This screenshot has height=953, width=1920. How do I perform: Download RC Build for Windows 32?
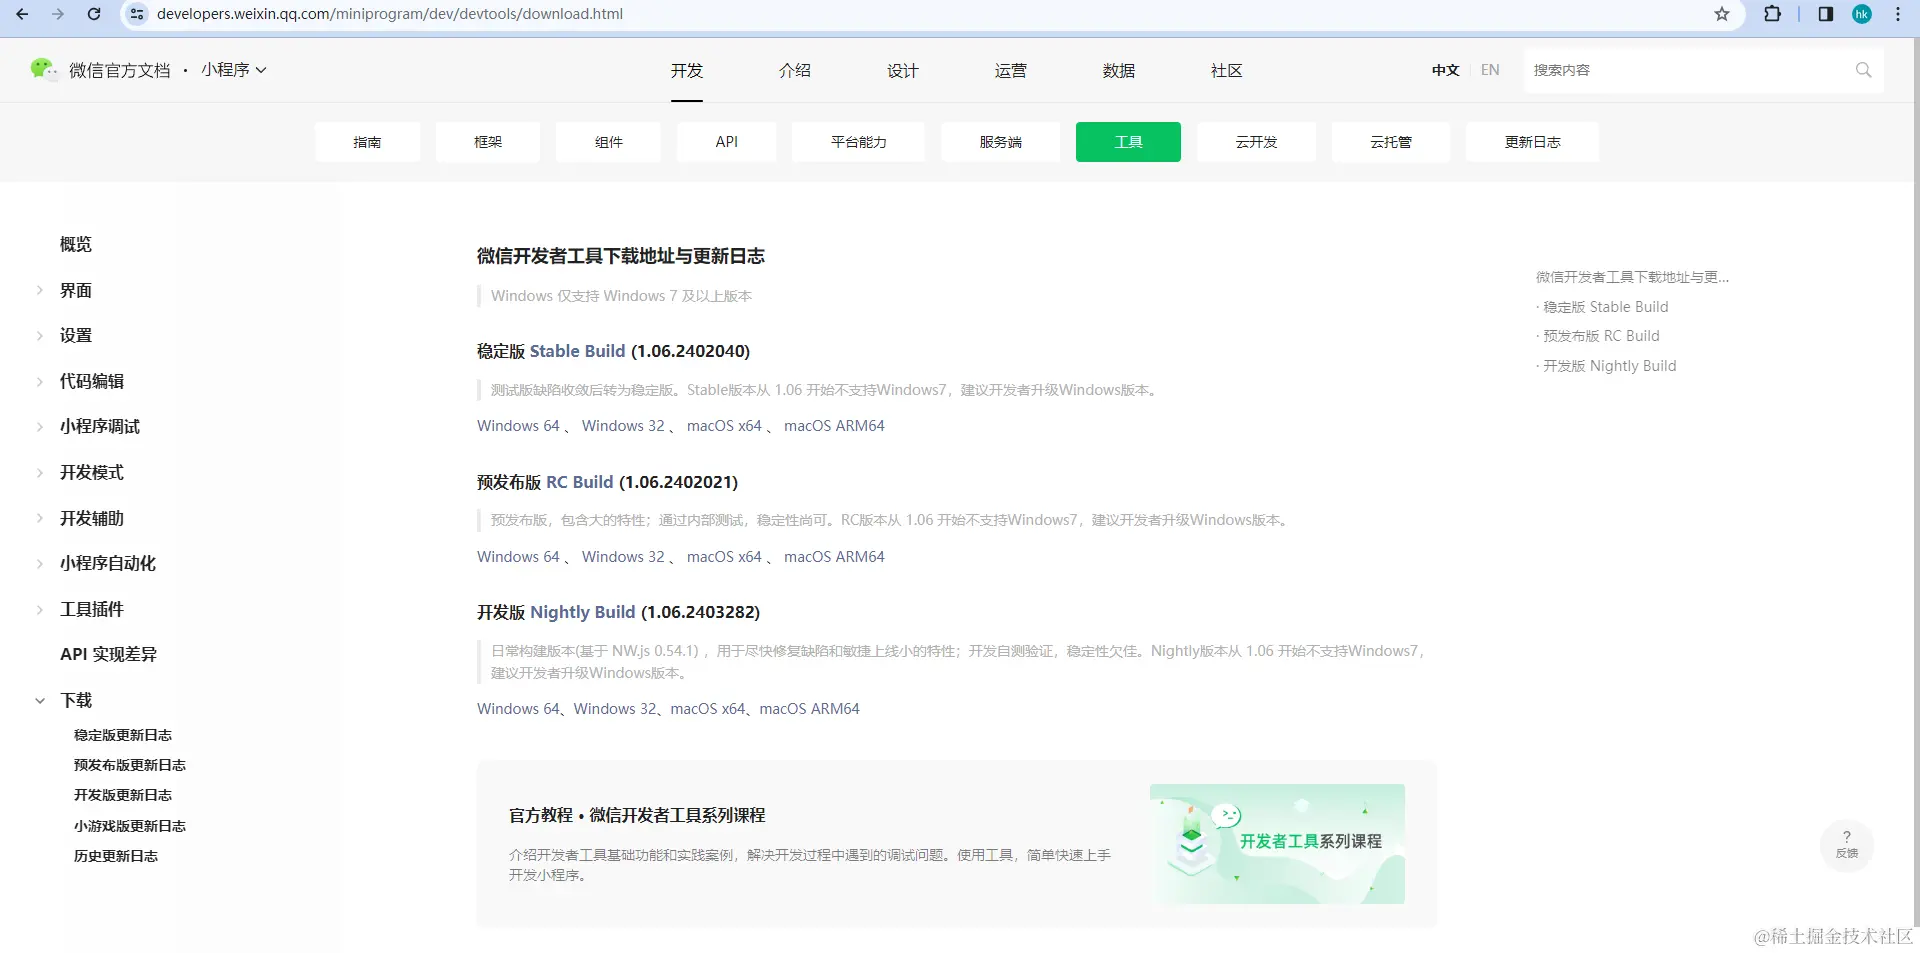[623, 557]
